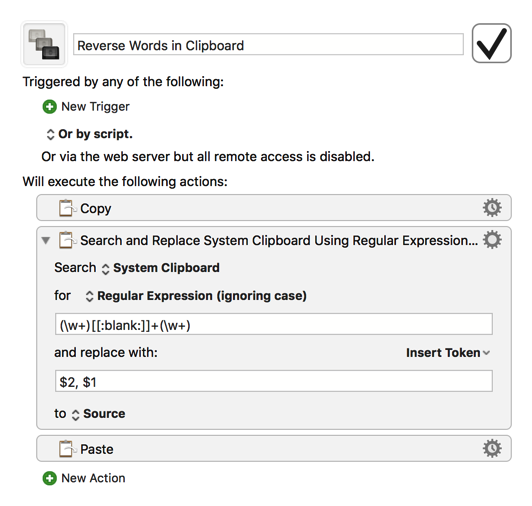This screenshot has height=506, width=532.
Task: Click the New Action label
Action: click(x=93, y=478)
